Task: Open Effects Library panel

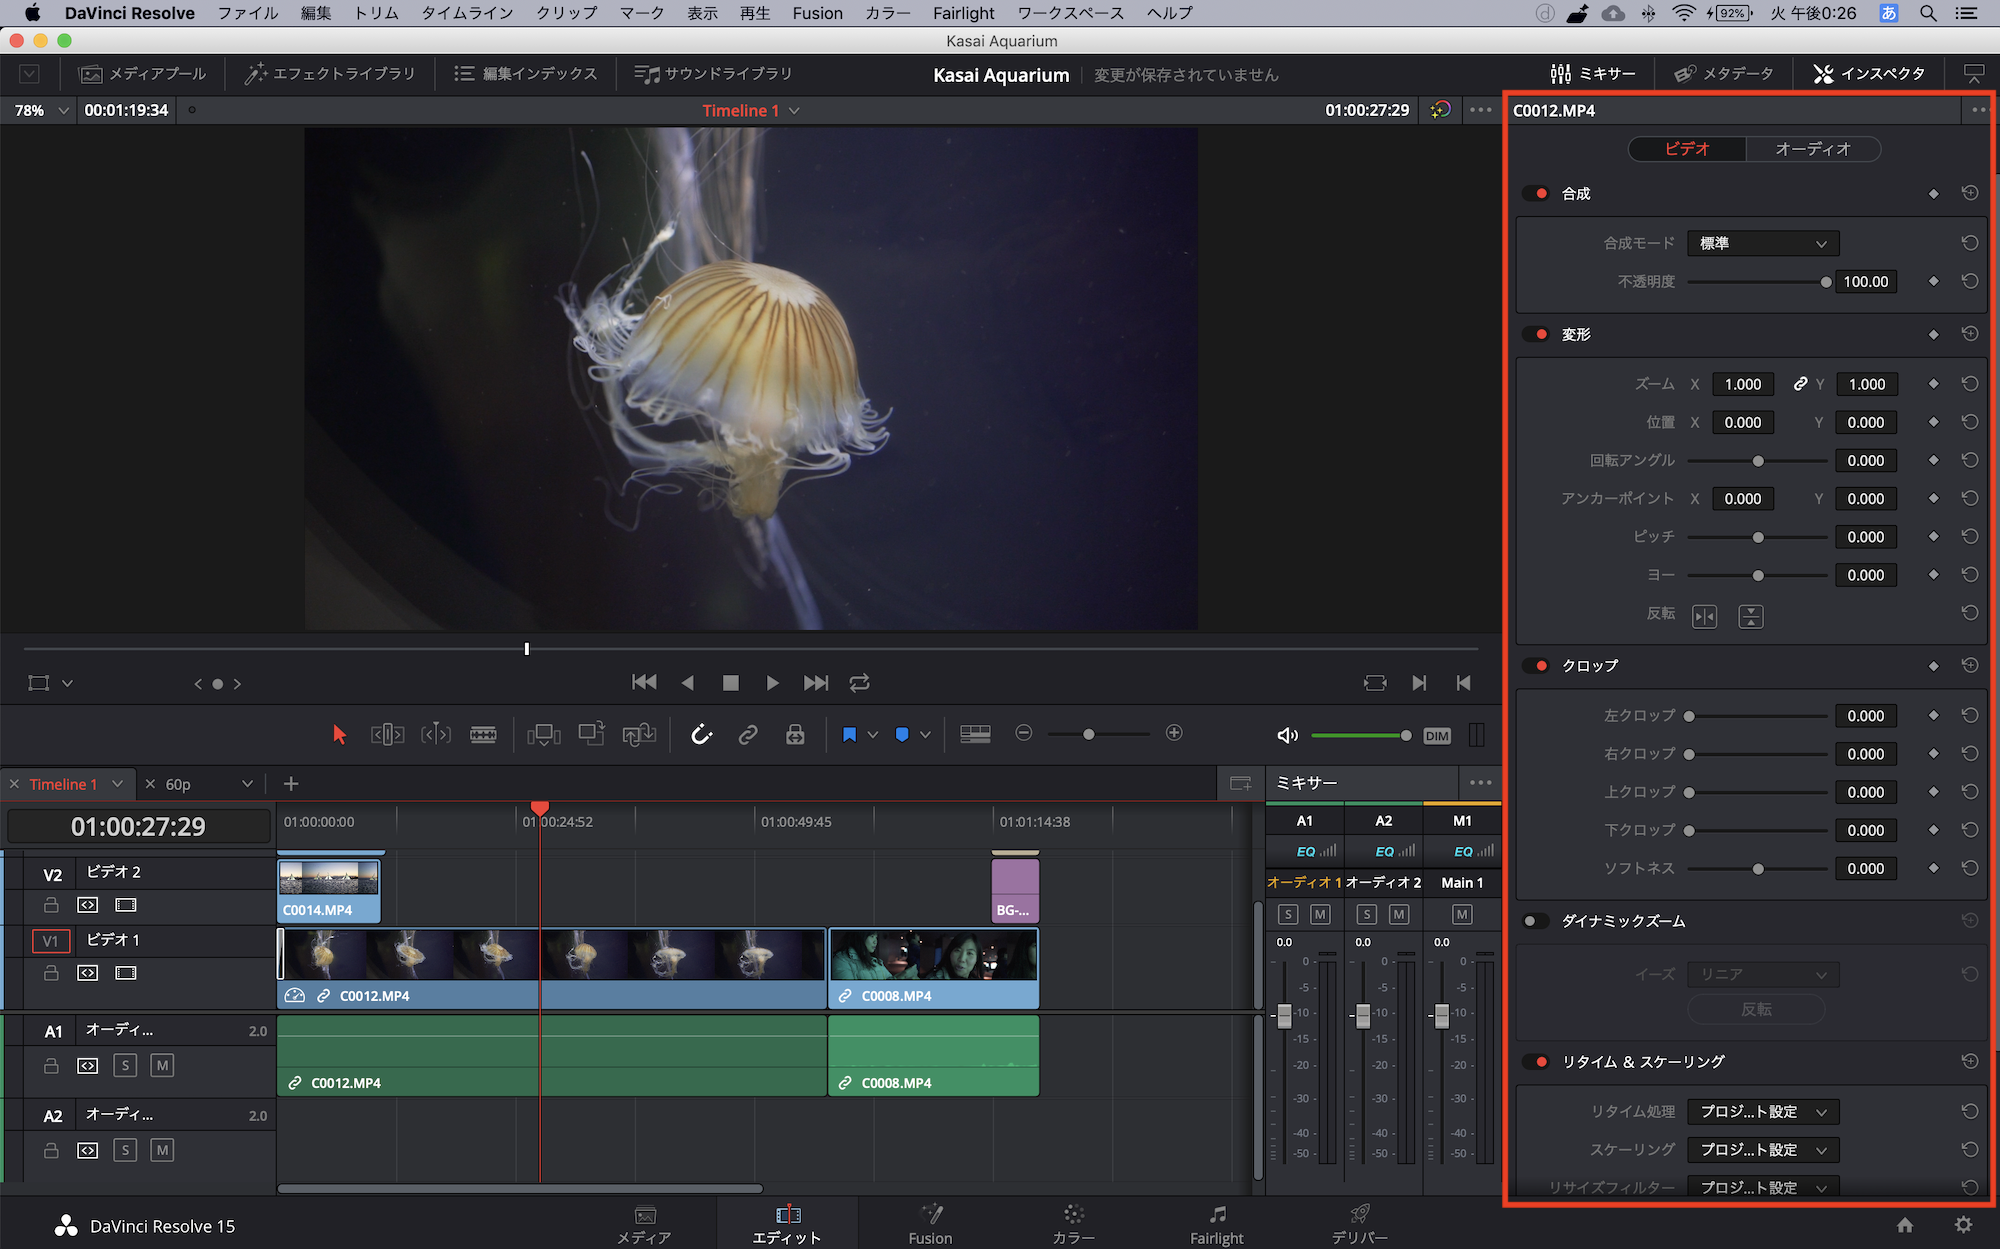Action: click(x=330, y=74)
